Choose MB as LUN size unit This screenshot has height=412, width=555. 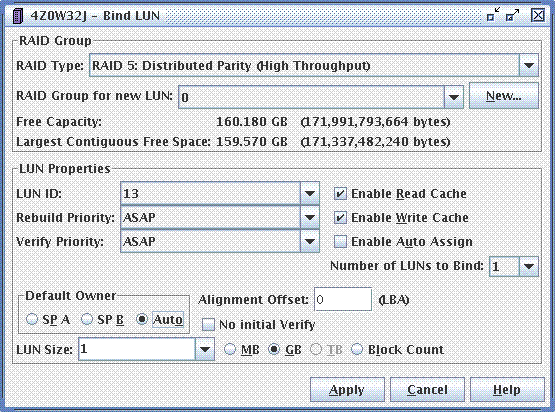pos(230,350)
